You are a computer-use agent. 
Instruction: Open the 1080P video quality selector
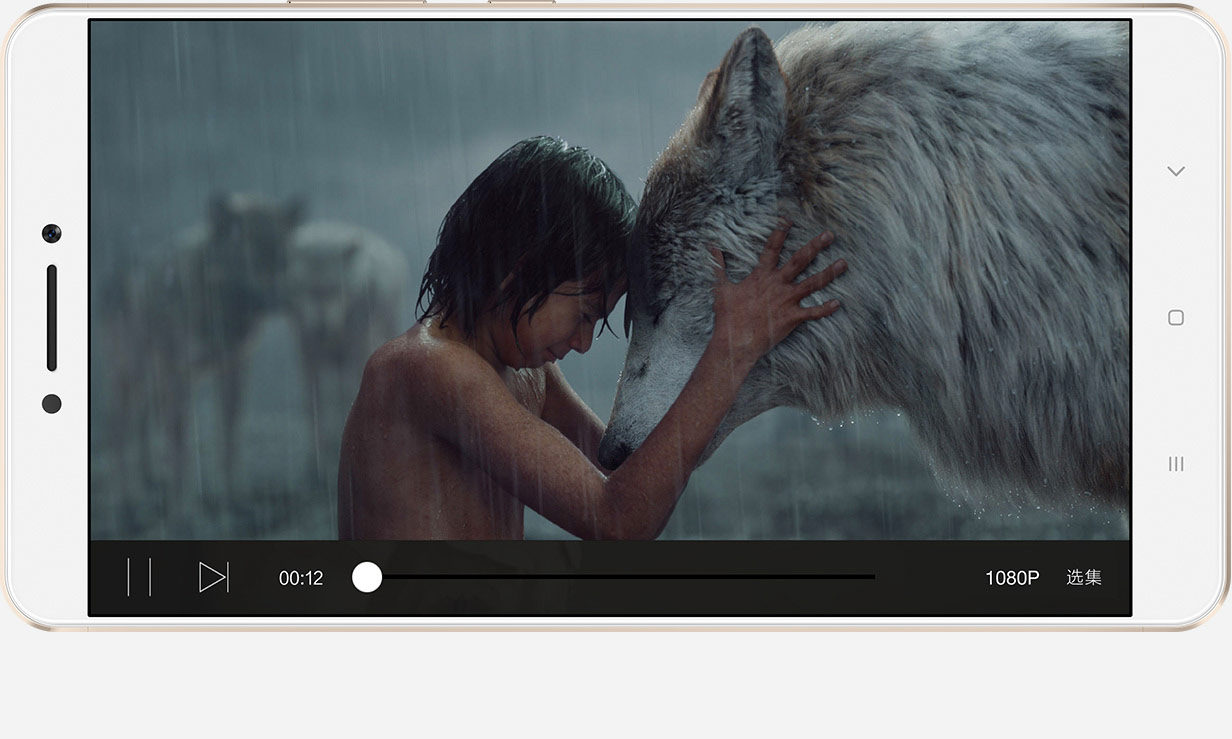coord(1012,578)
